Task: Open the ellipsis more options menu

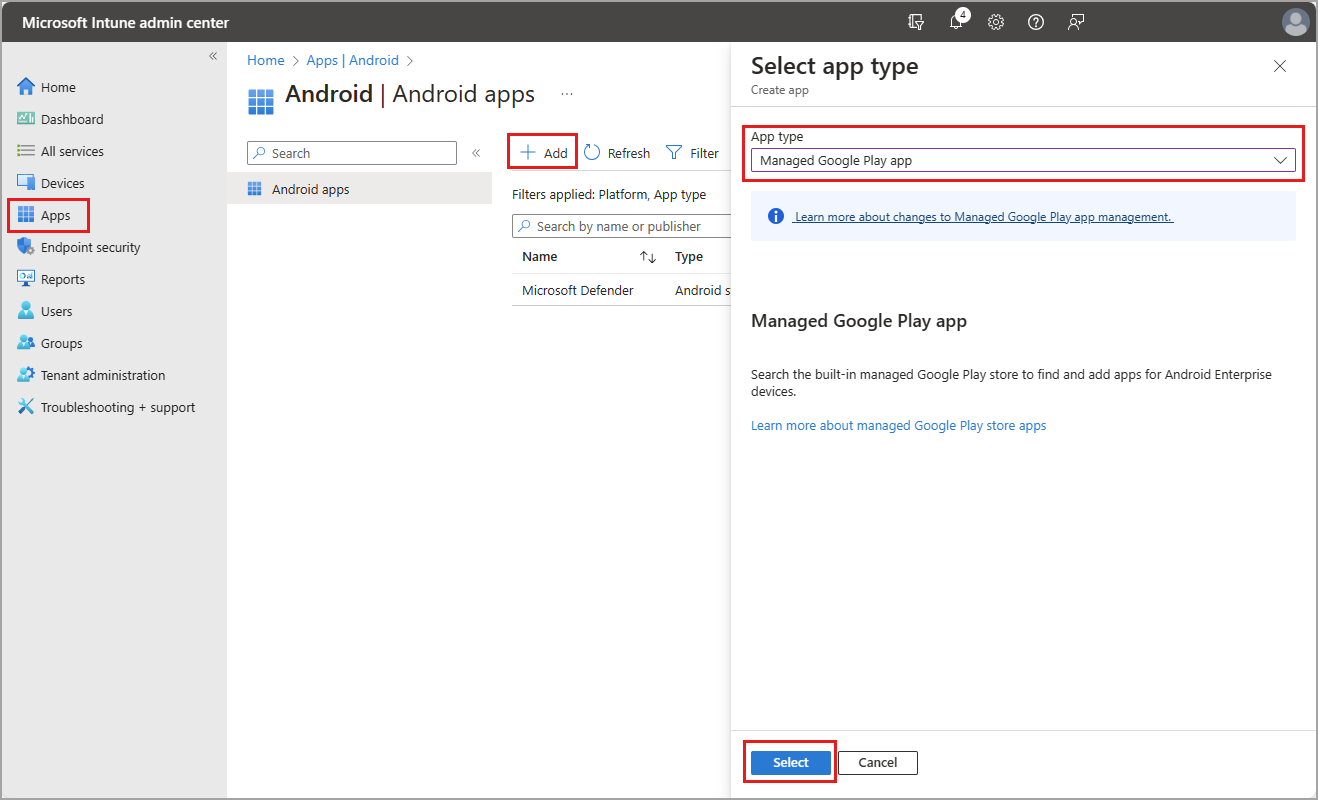Action: pos(567,93)
